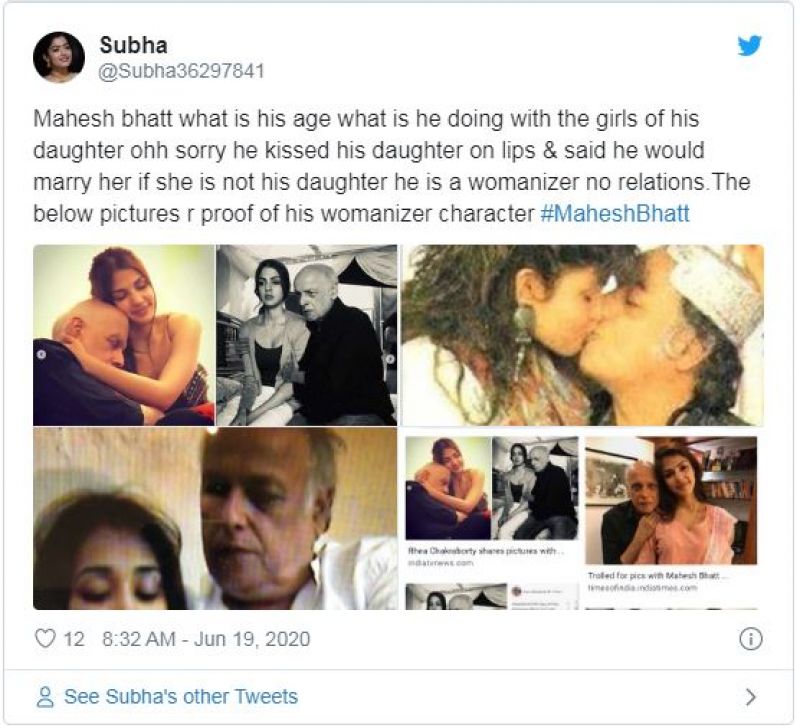Open the top-right kissing photo
The image size is (800, 728).
582,335
